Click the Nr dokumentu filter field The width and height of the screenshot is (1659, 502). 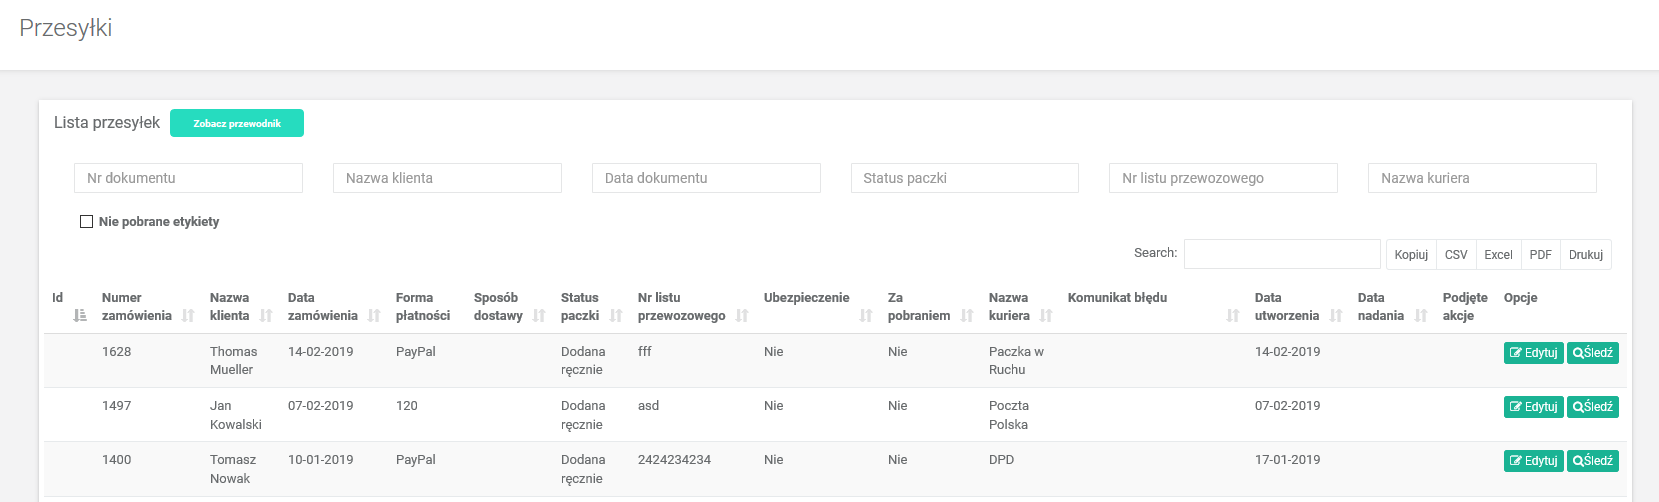(188, 178)
